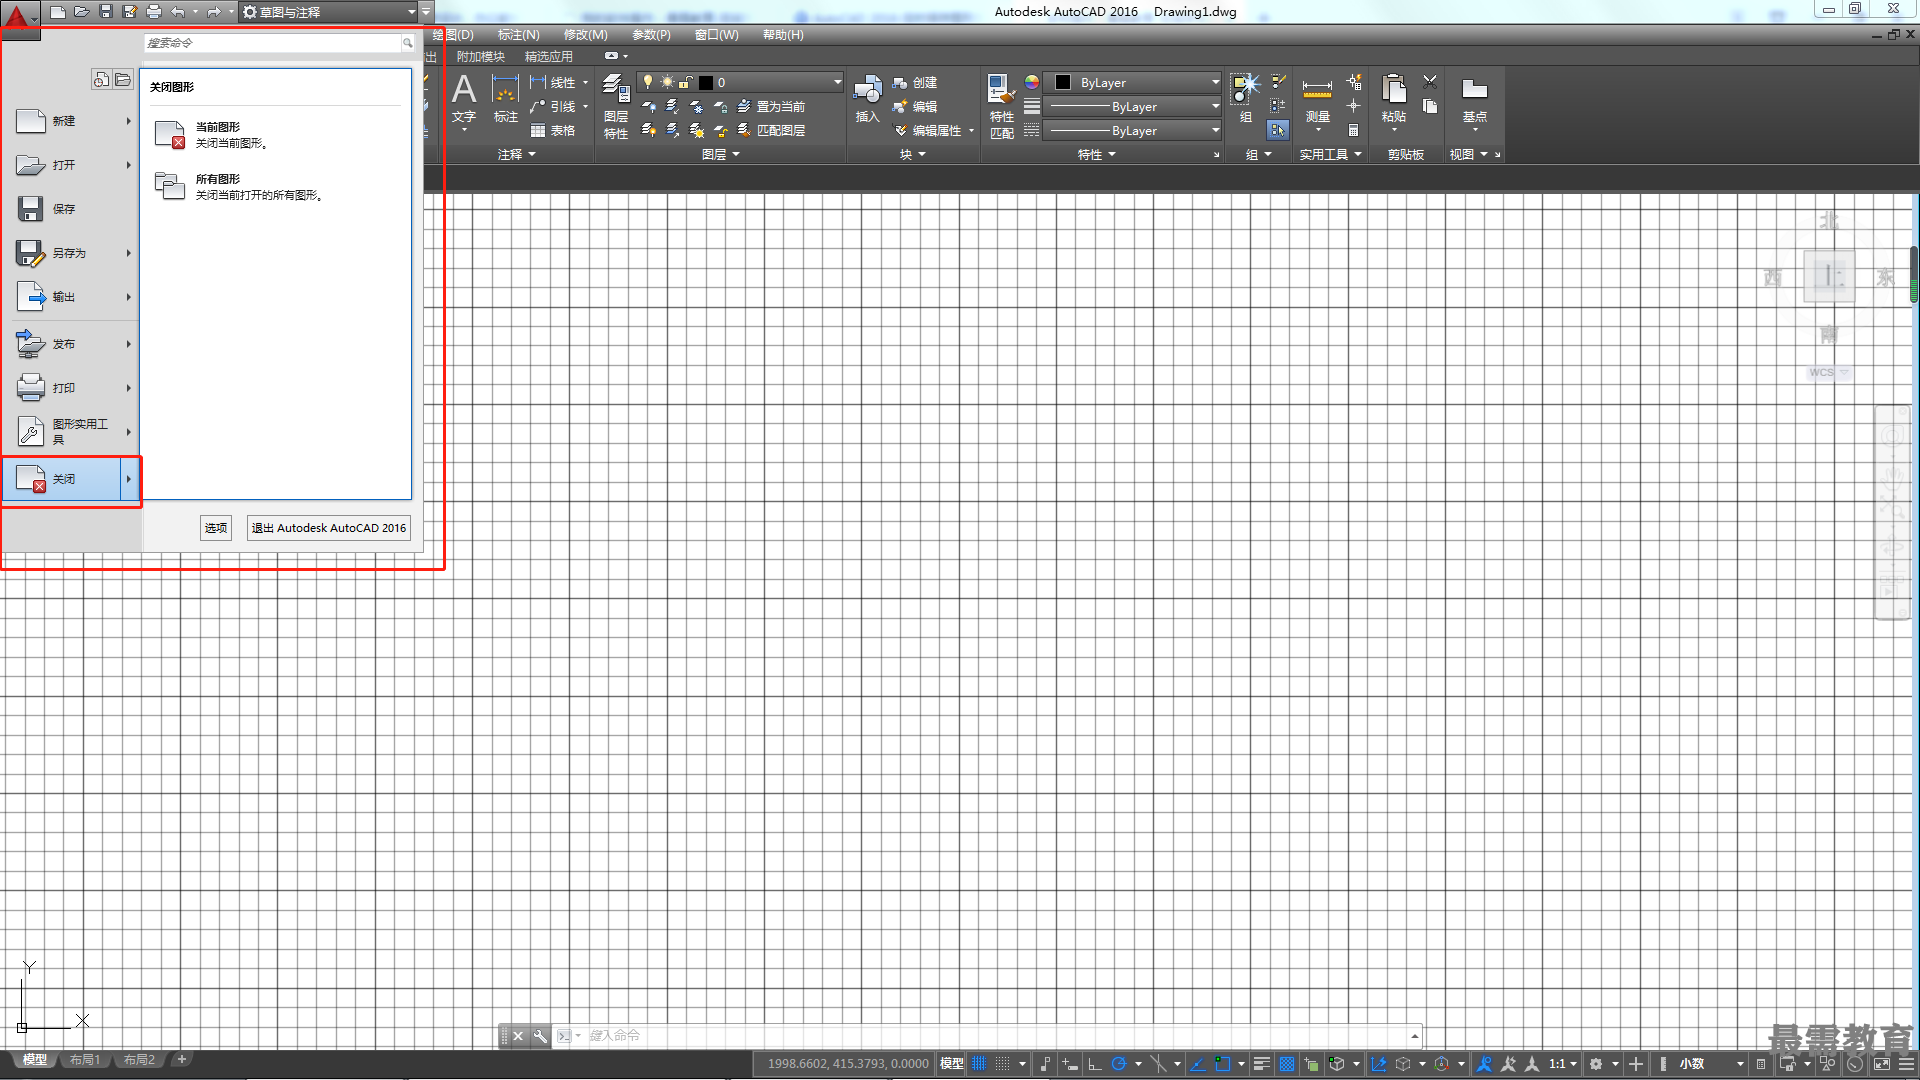Click the command line customize wrench icon
The image size is (1920, 1080).
(540, 1036)
